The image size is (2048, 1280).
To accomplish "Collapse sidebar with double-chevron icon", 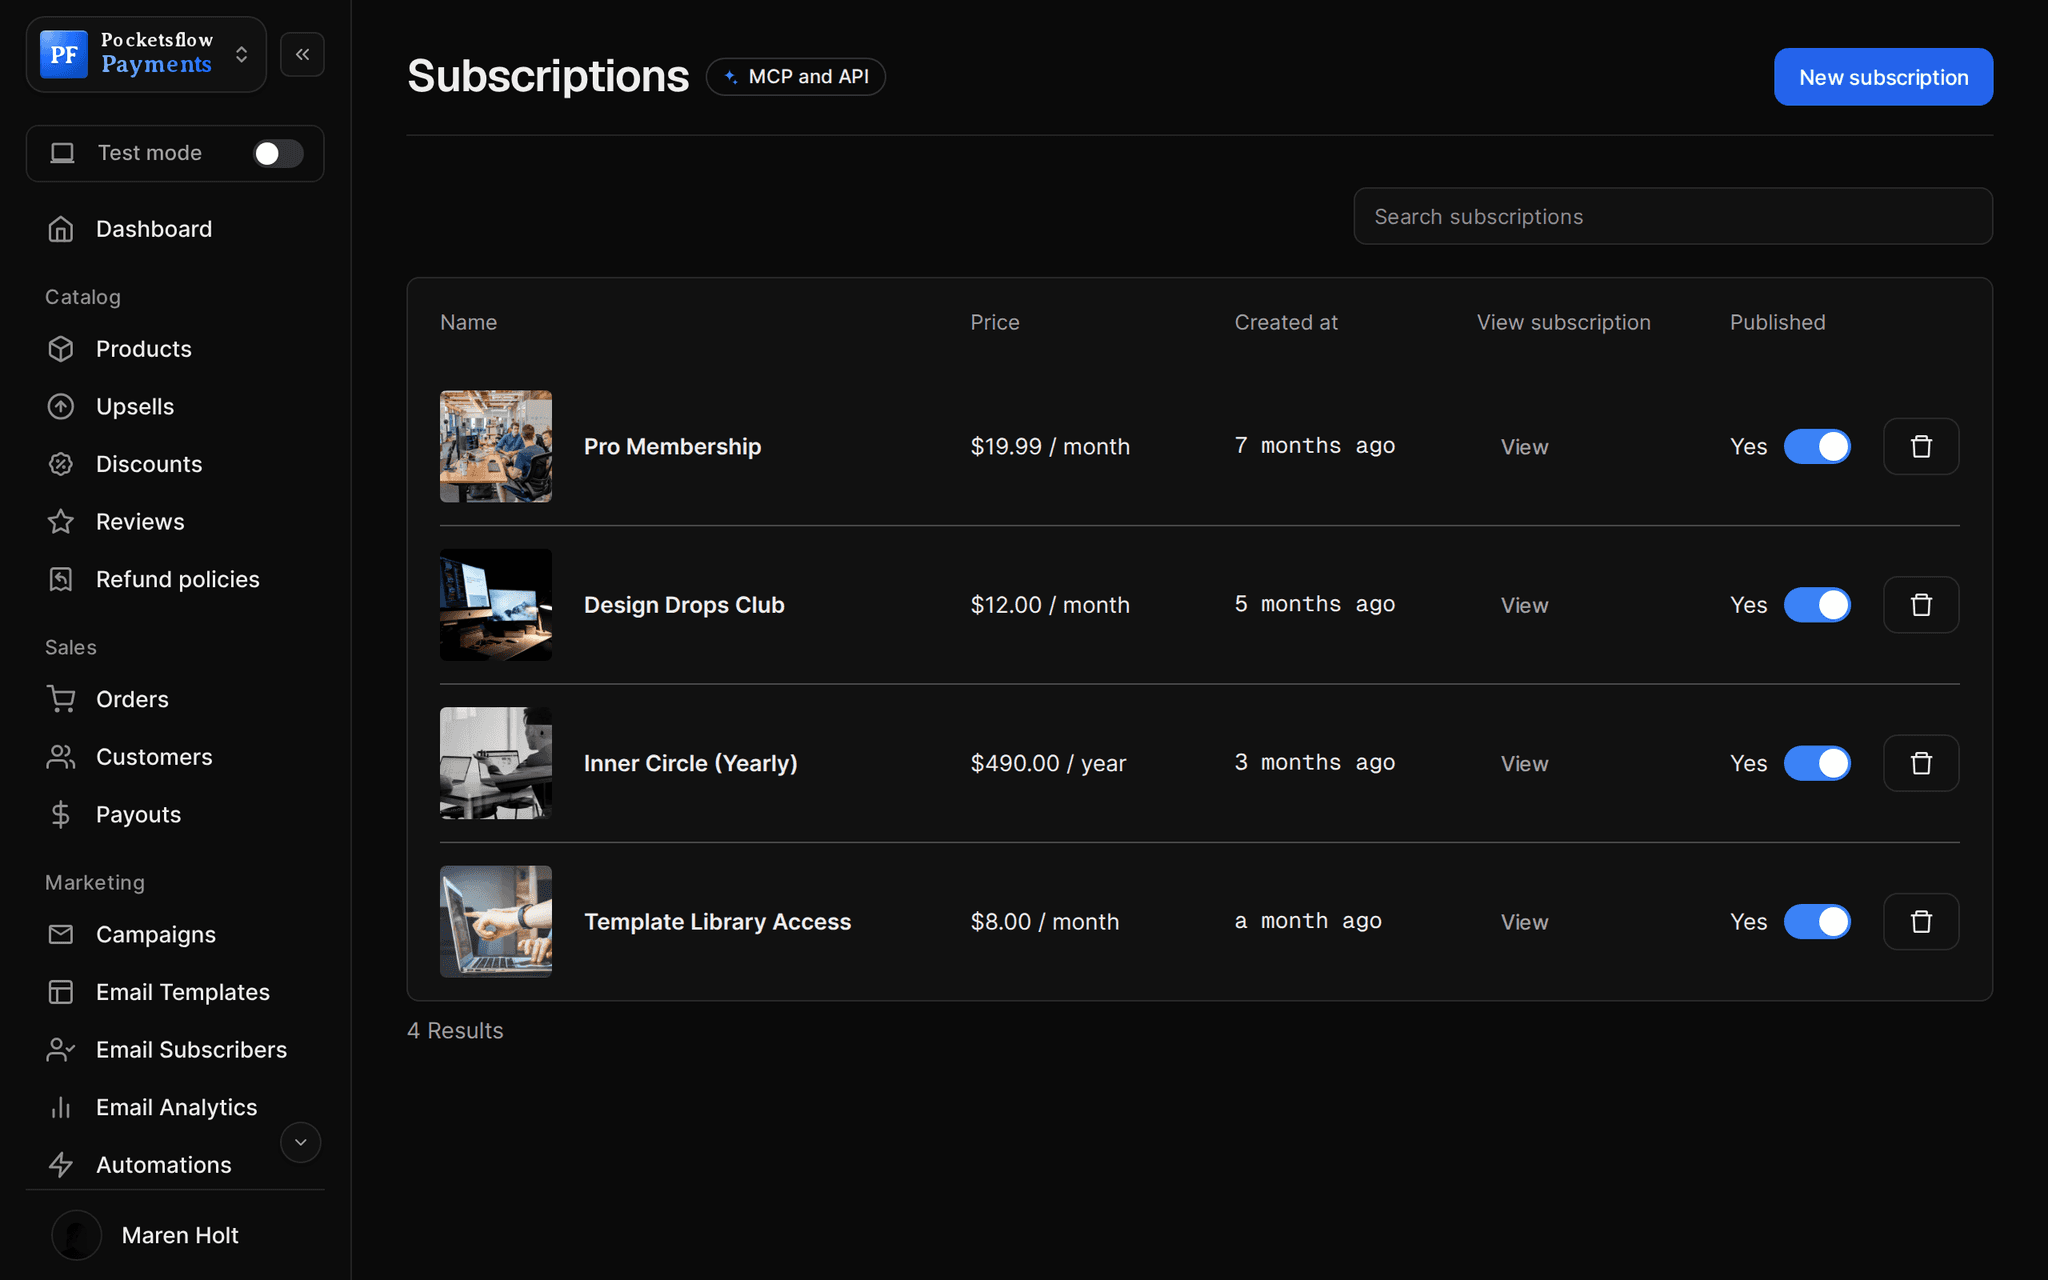I will (x=302, y=54).
